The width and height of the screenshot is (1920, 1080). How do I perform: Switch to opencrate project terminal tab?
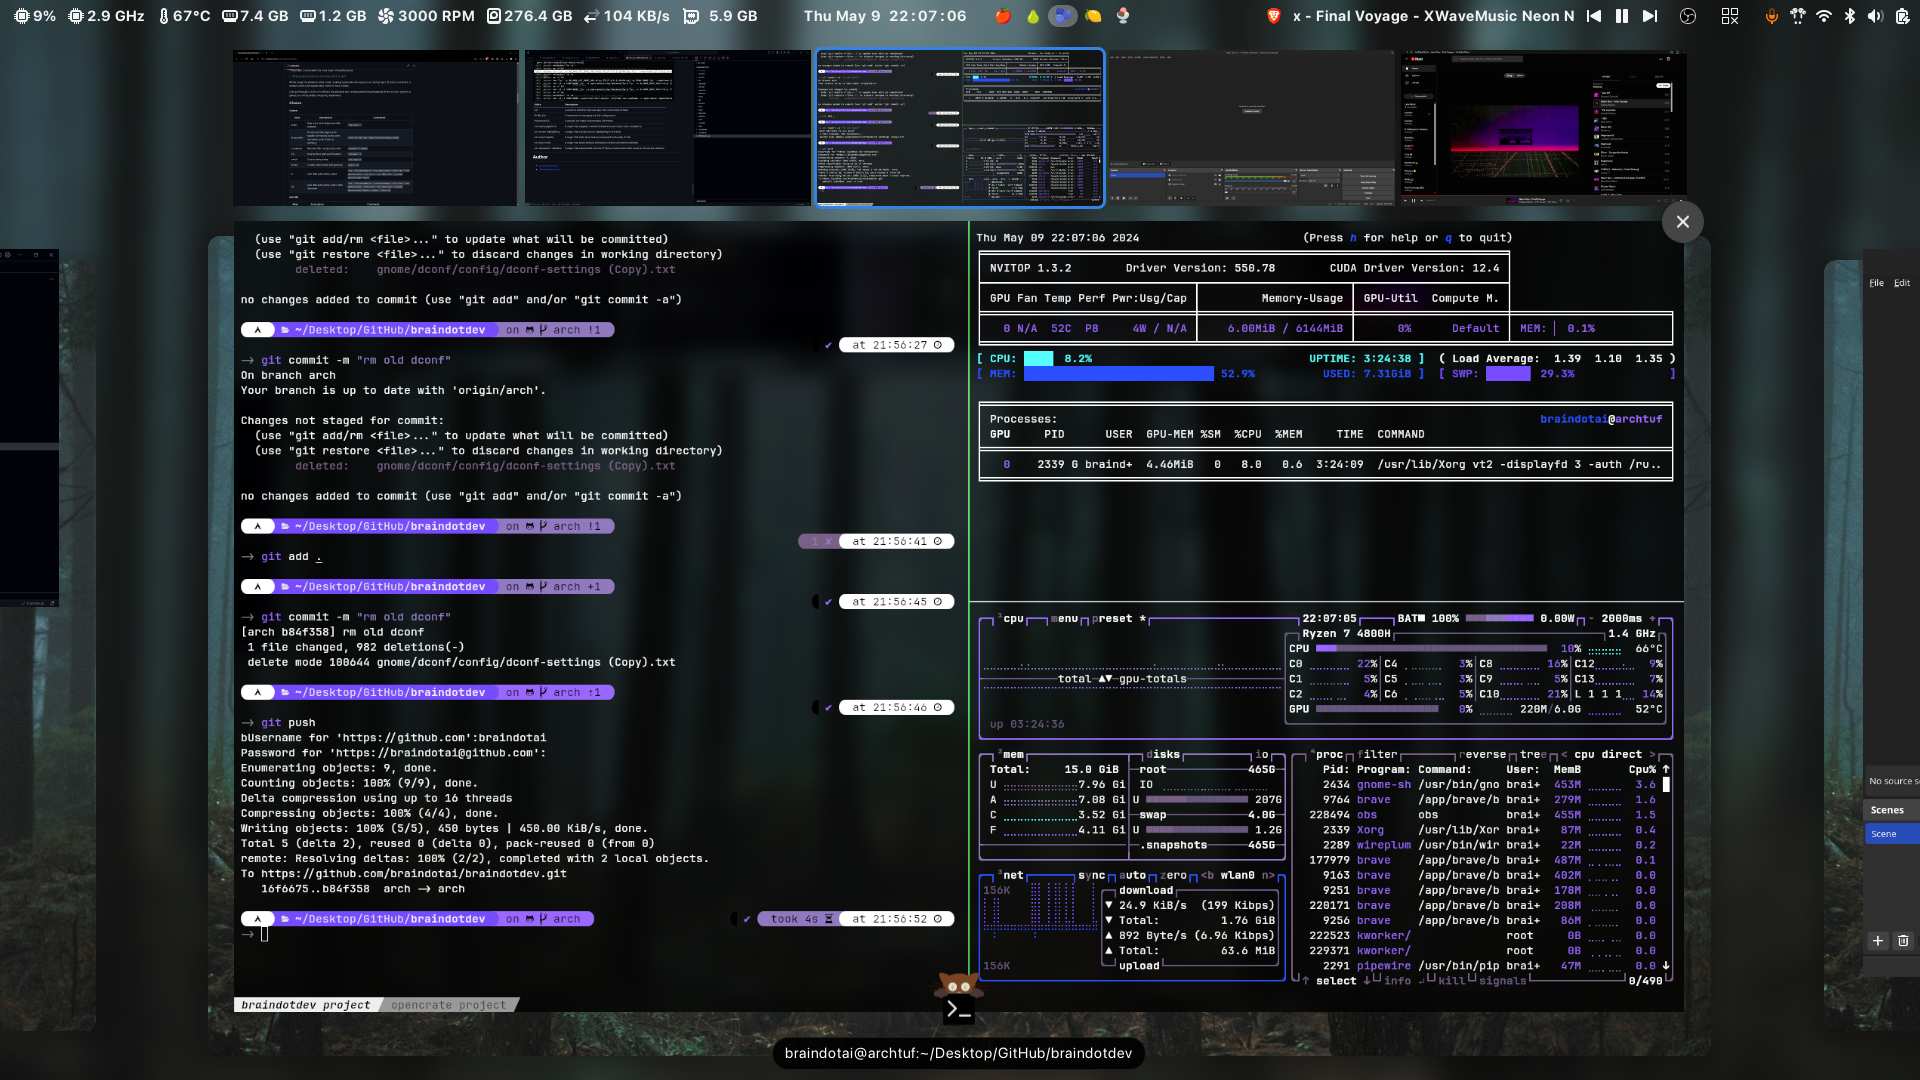click(448, 1005)
